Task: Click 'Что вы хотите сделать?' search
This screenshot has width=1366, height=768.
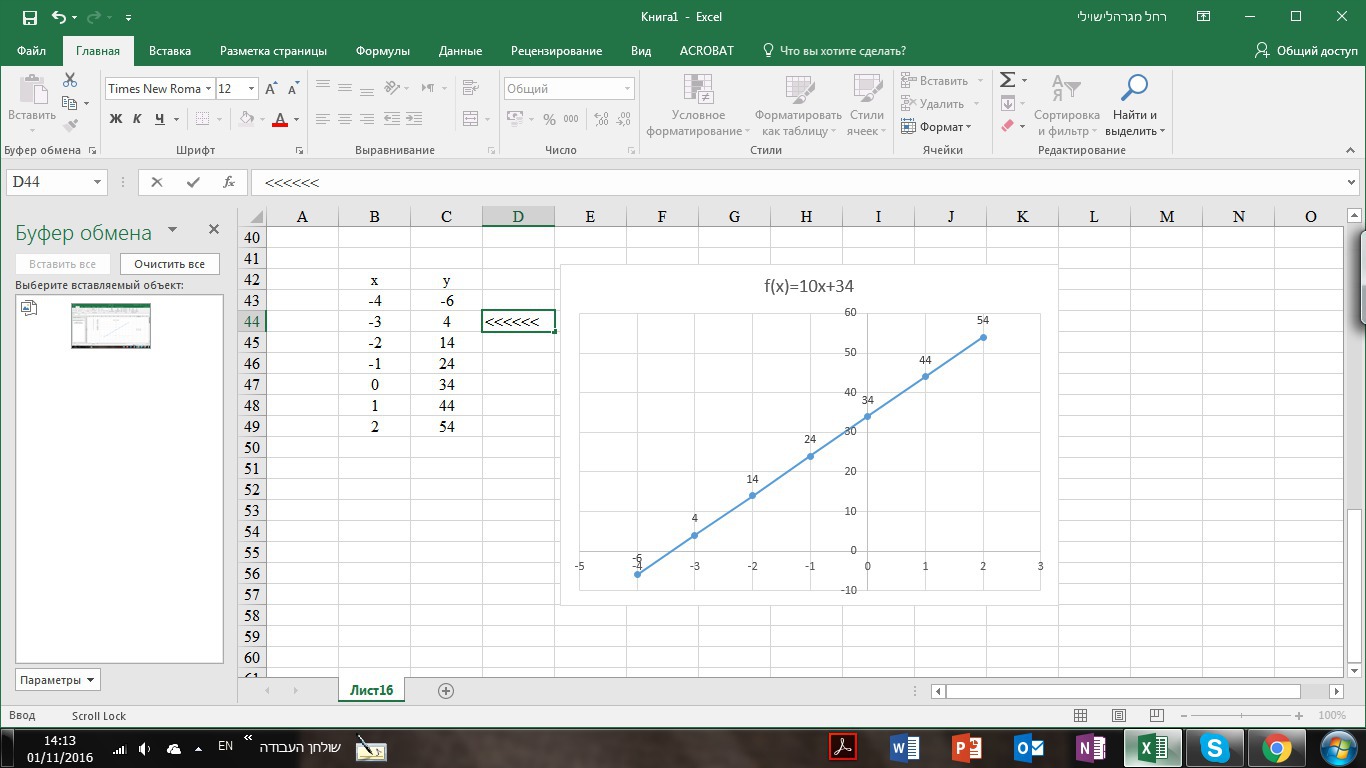Action: (834, 51)
